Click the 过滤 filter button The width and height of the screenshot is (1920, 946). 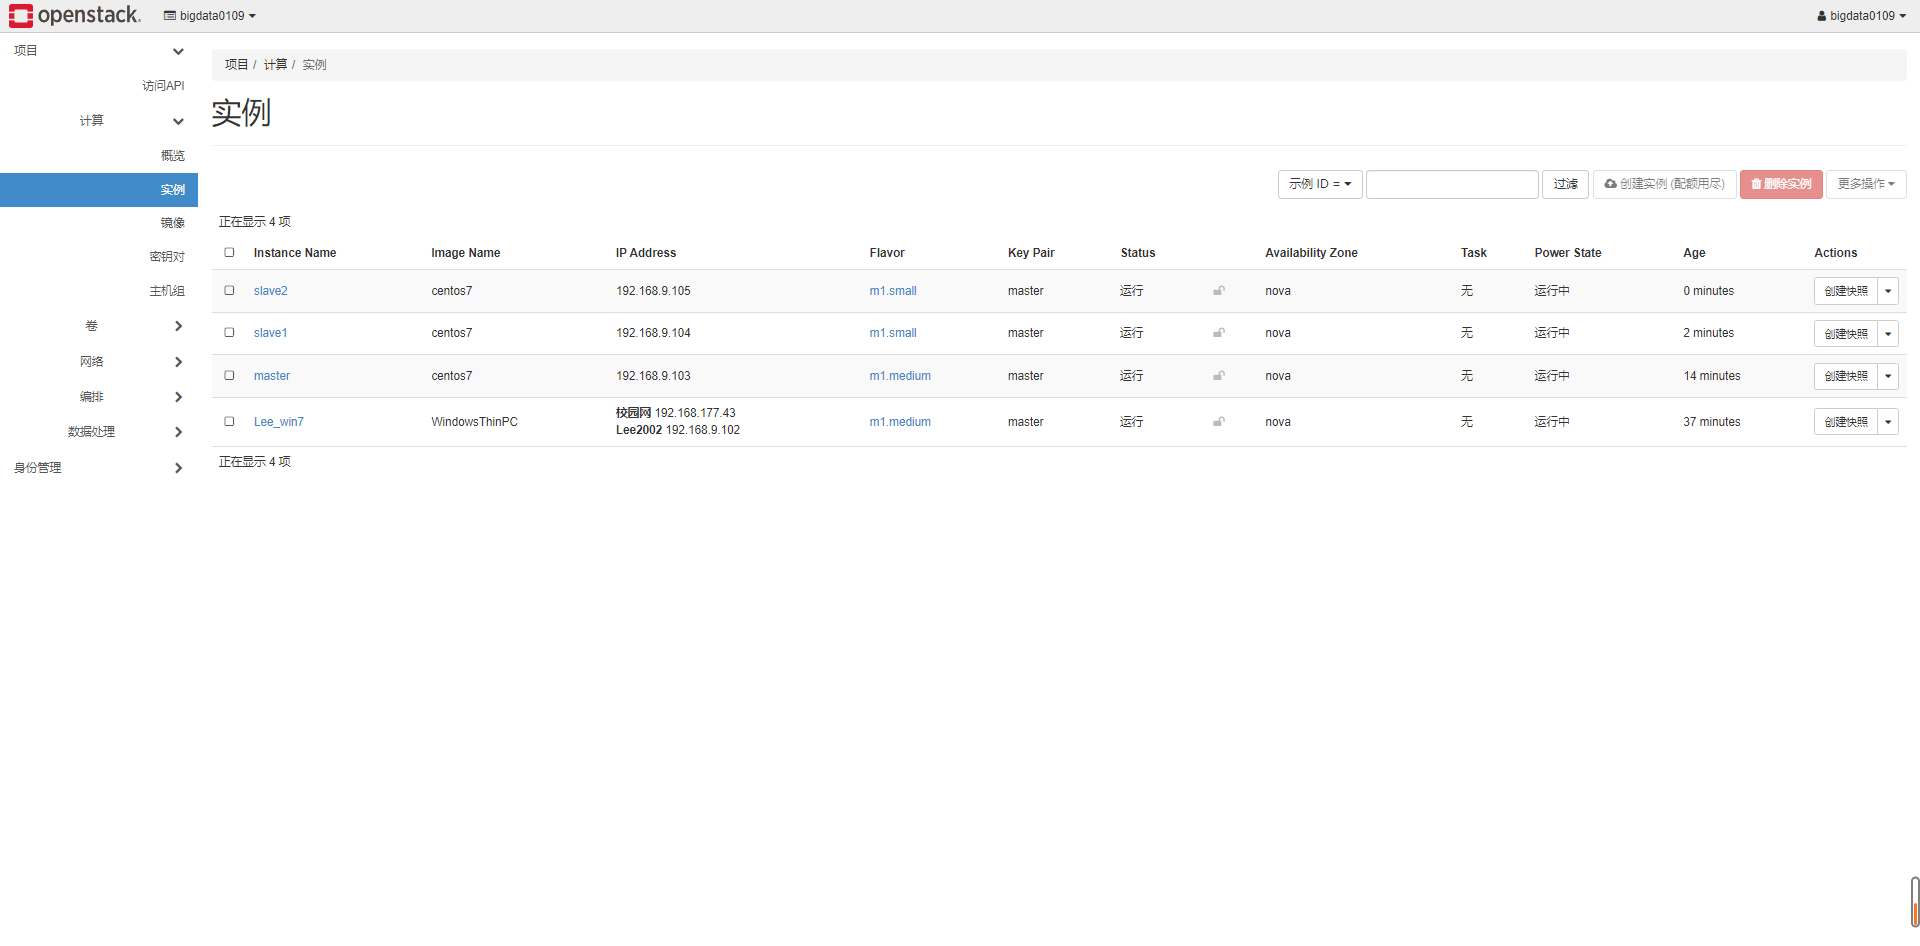pos(1565,184)
